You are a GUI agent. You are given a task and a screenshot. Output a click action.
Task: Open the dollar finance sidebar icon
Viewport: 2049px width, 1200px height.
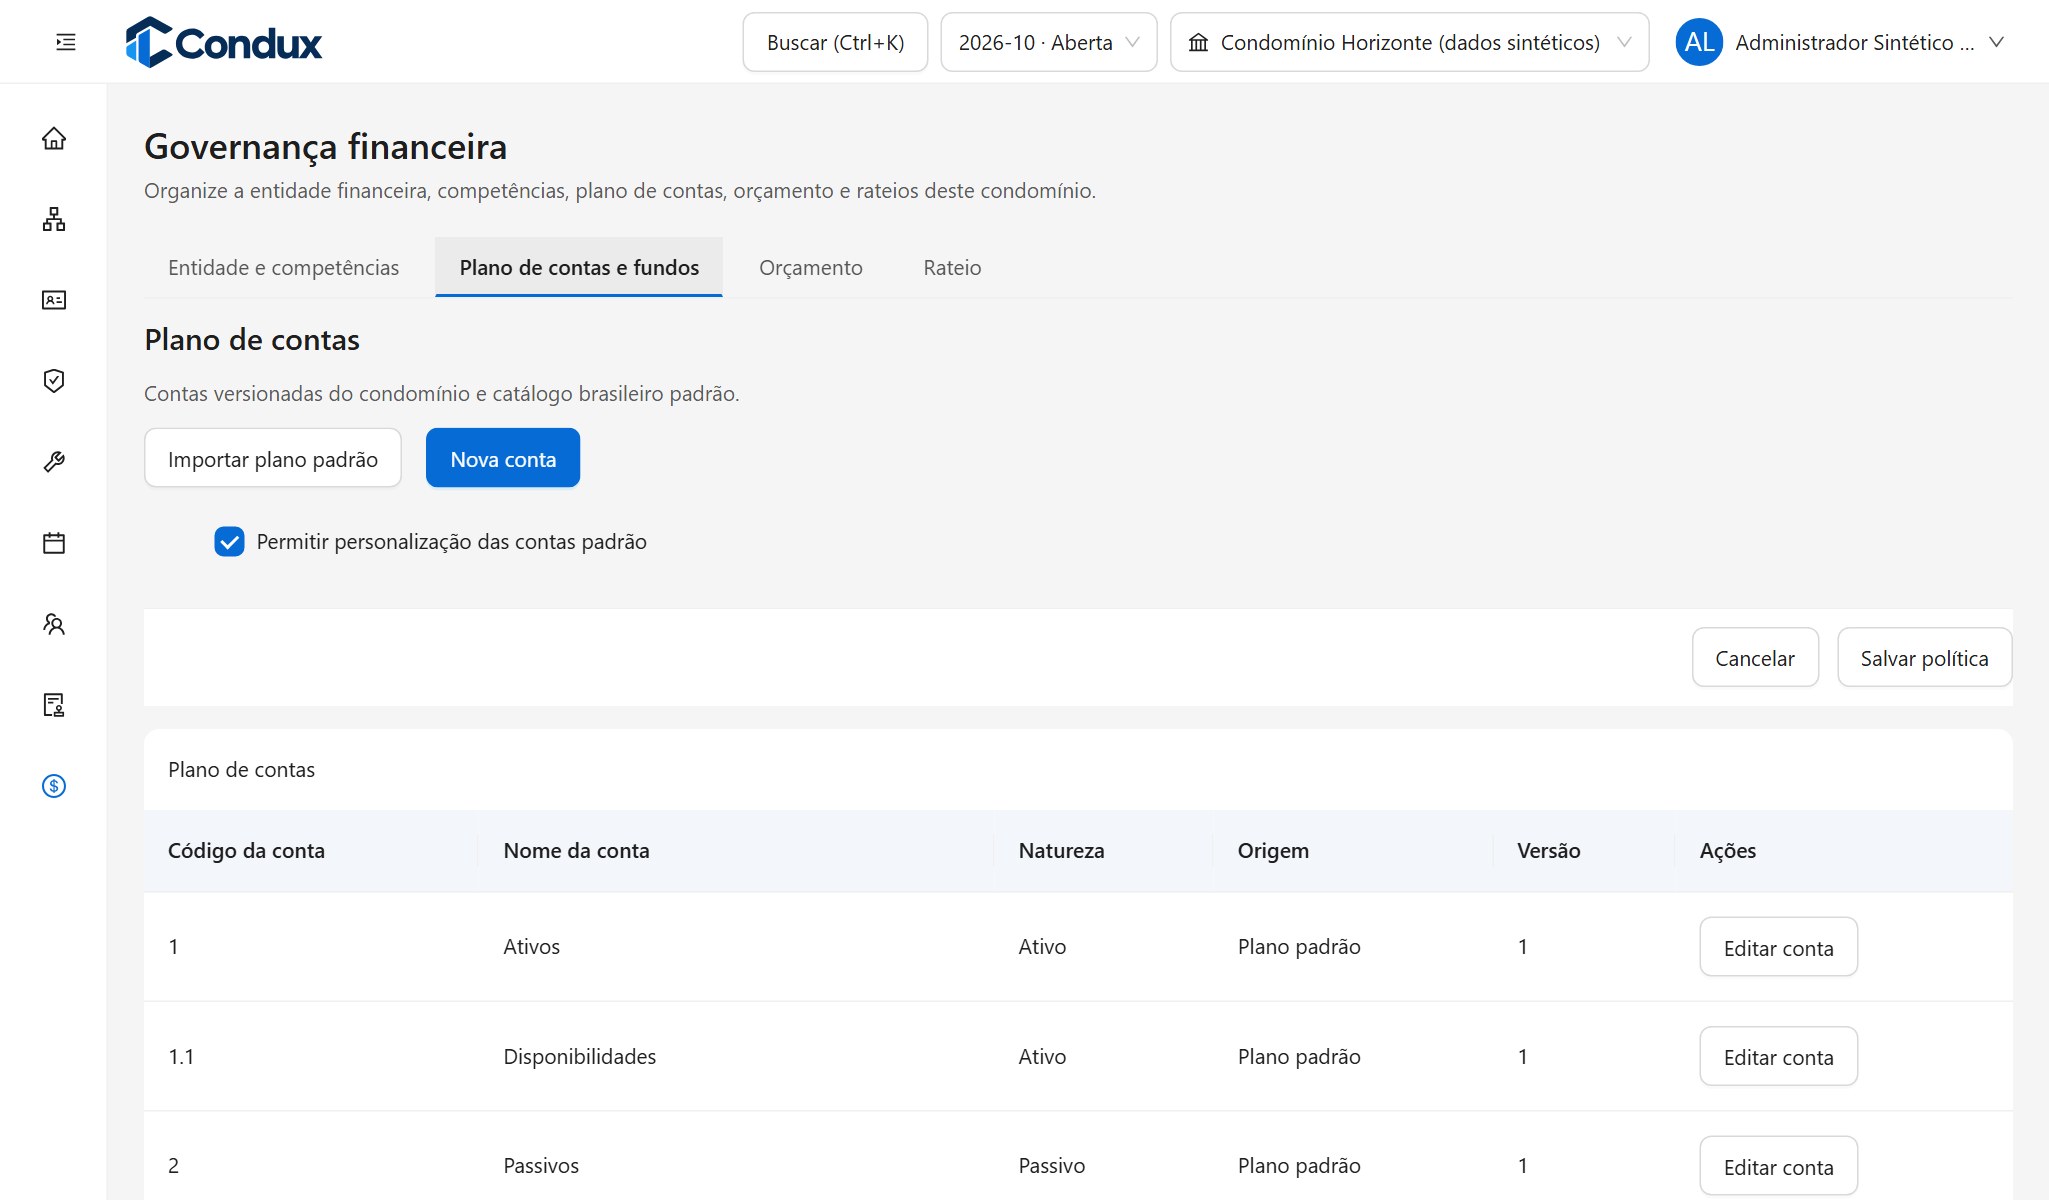pos(54,786)
